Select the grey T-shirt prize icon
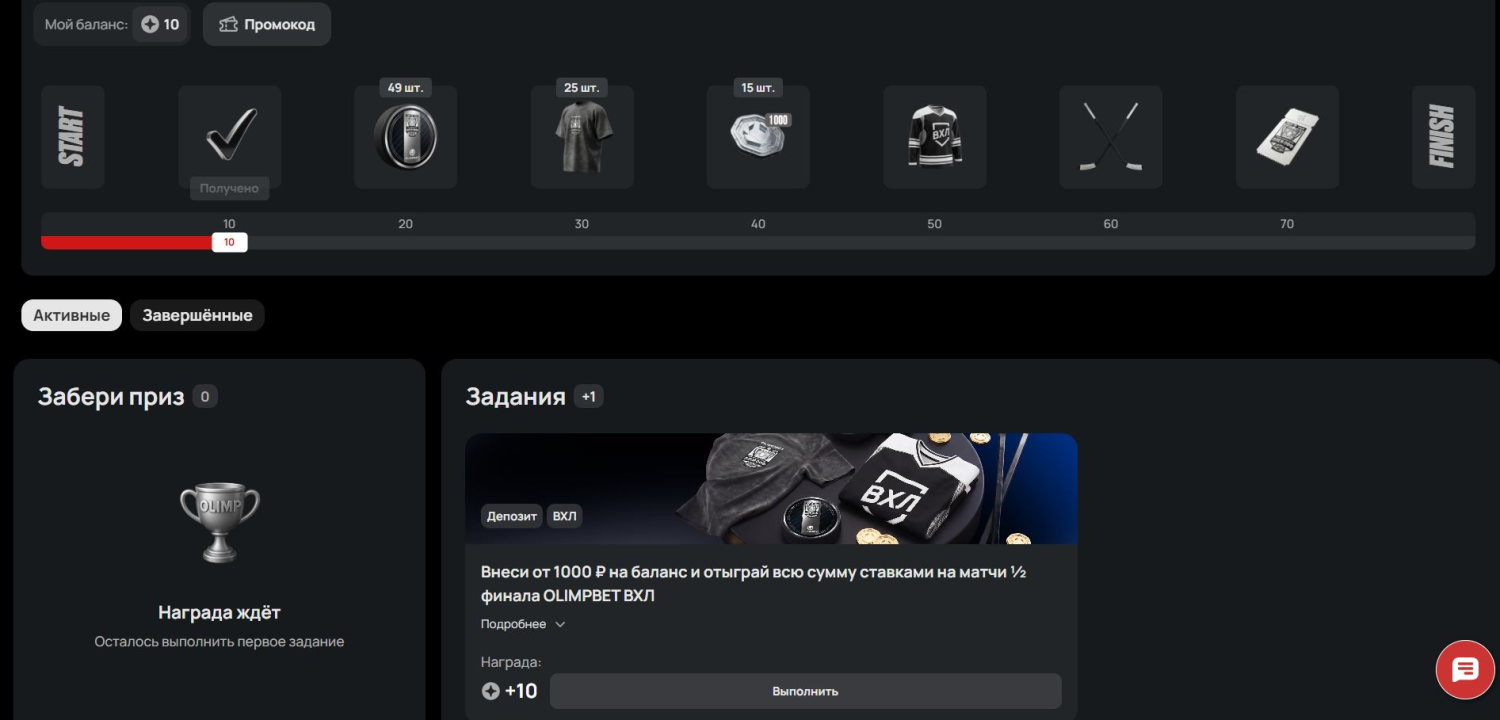Image resolution: width=1500 pixels, height=720 pixels. pyautogui.click(x=582, y=137)
